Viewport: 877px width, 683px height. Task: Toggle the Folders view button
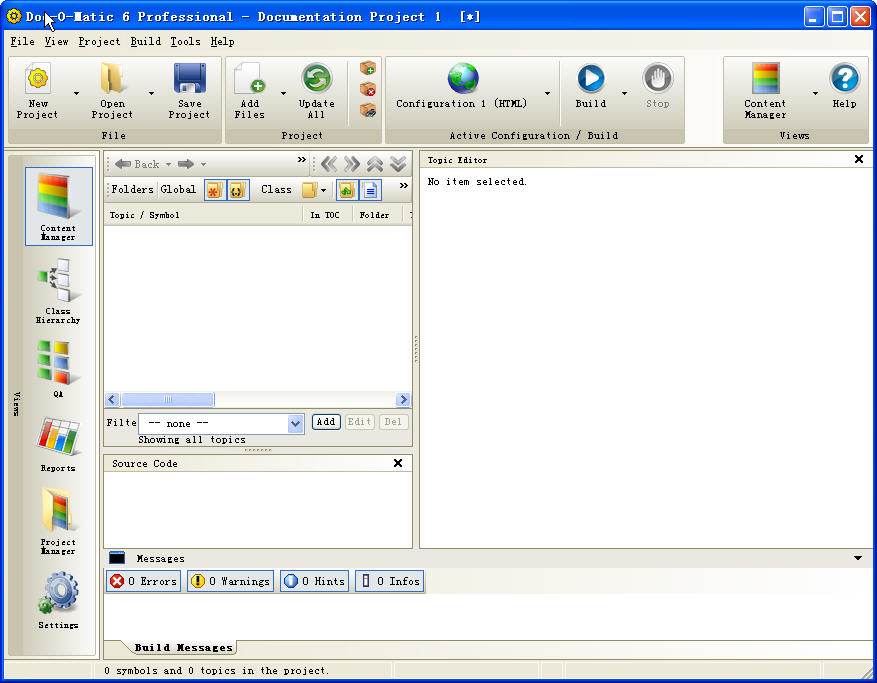click(x=132, y=190)
